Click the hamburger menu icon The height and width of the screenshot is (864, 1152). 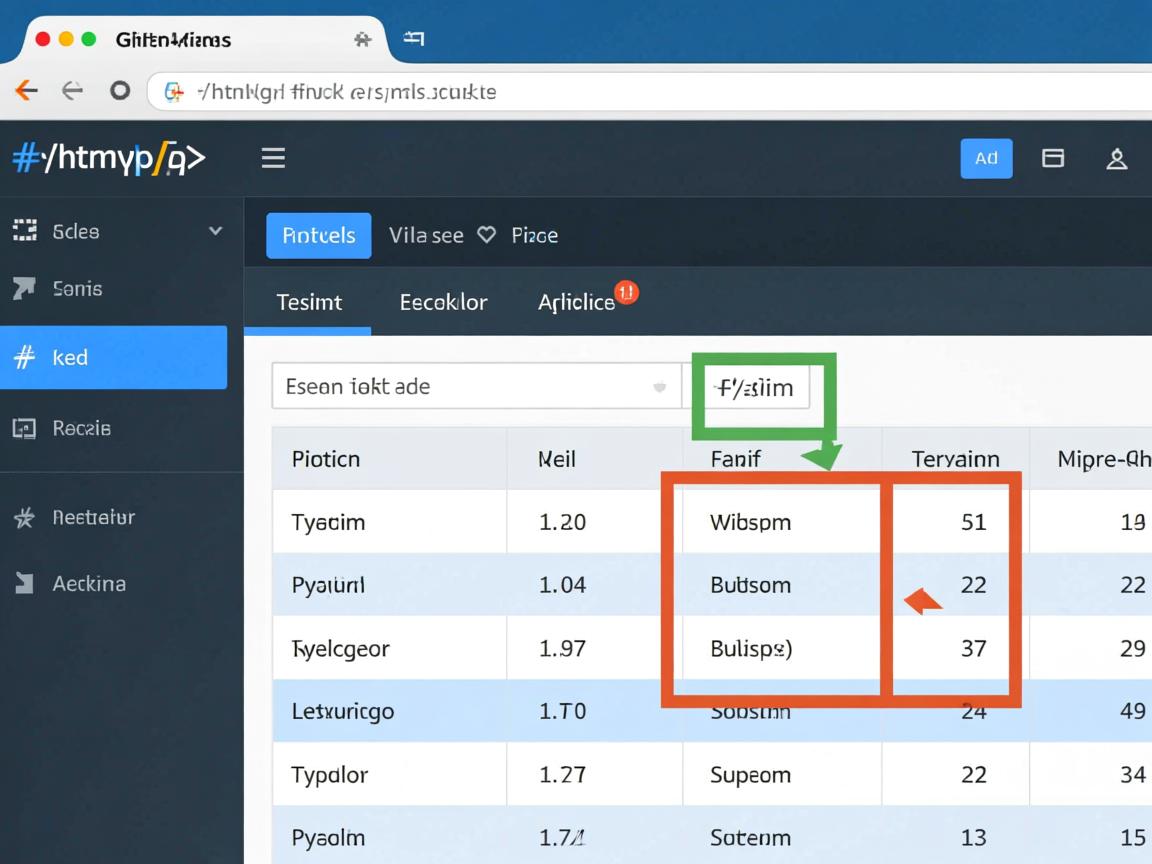click(x=273, y=158)
